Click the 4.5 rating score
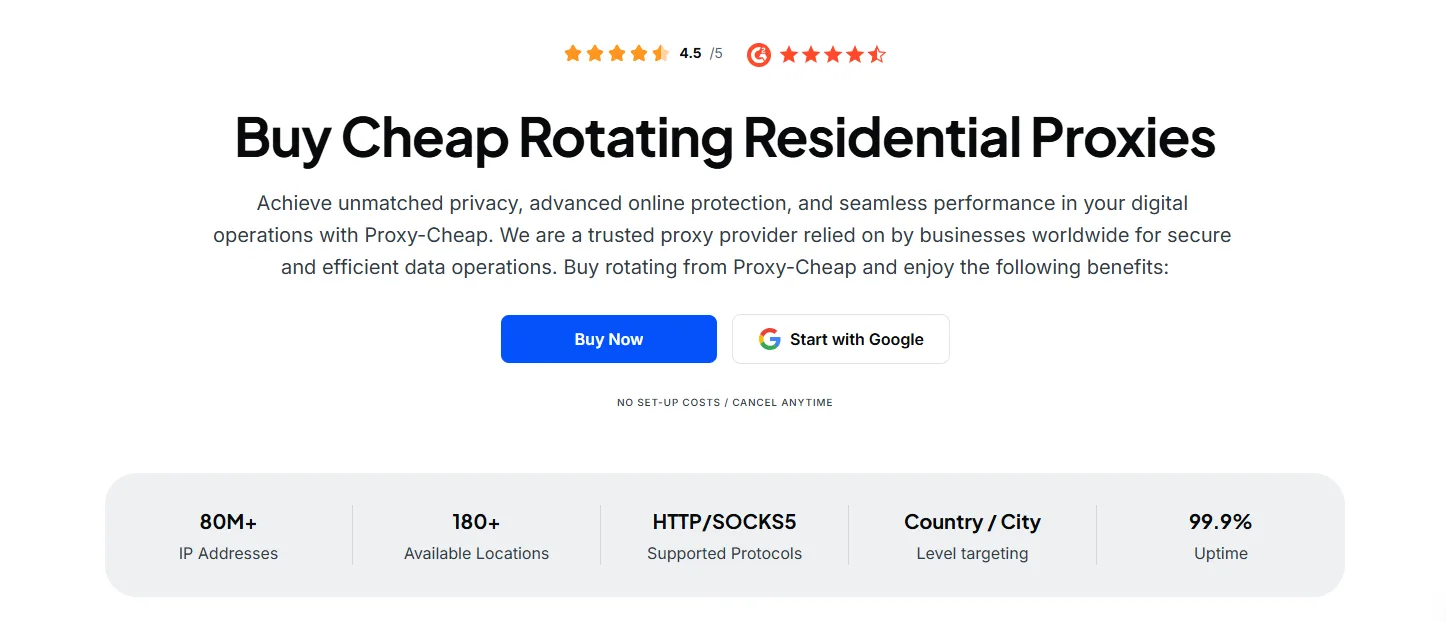 (690, 53)
